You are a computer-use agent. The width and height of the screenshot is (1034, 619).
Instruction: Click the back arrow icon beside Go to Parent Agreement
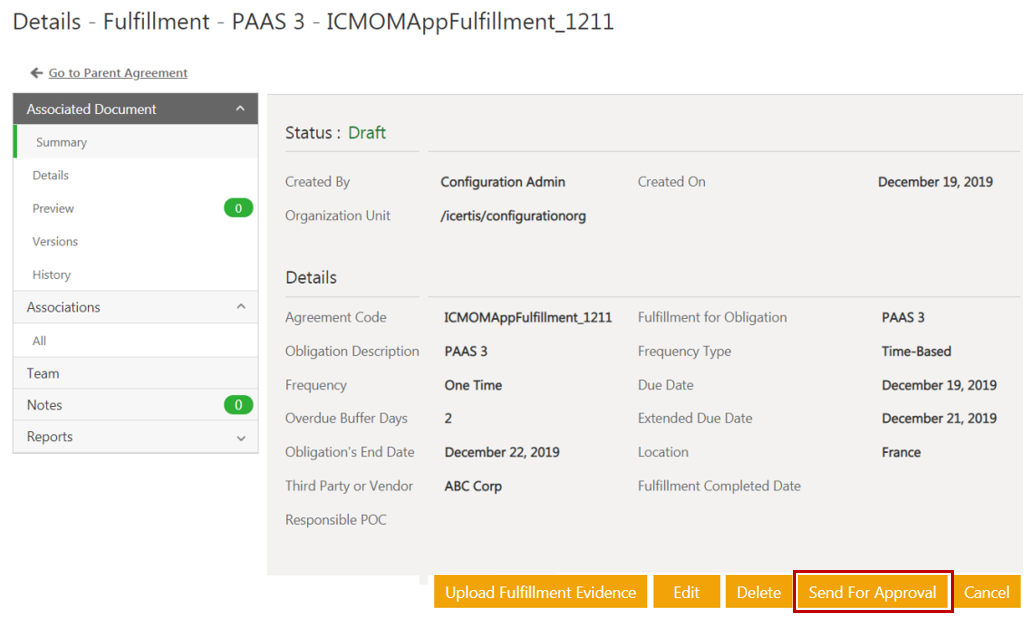[36, 73]
